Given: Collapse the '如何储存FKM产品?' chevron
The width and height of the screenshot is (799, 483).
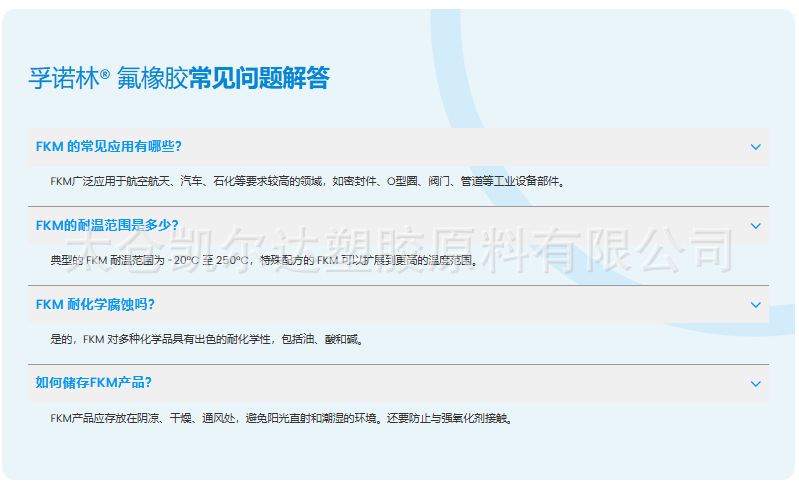Looking at the screenshot, I should (755, 384).
